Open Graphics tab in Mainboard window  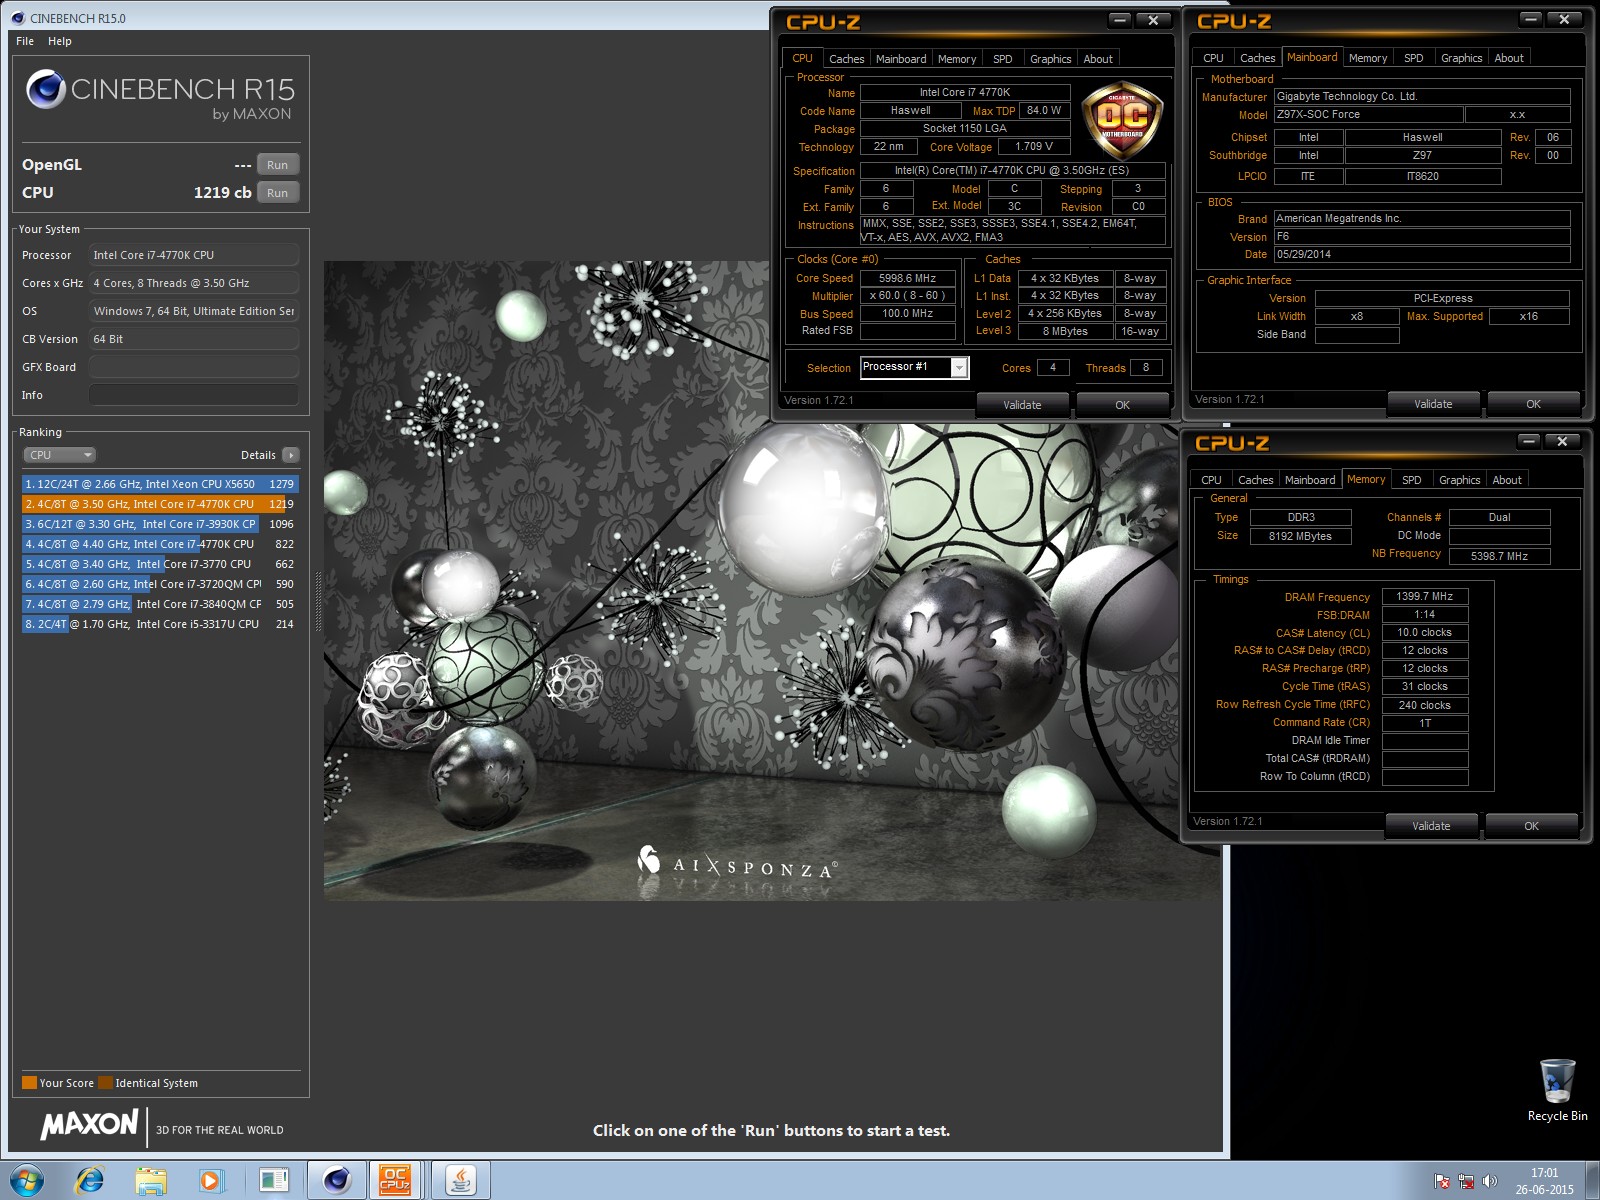(1461, 58)
